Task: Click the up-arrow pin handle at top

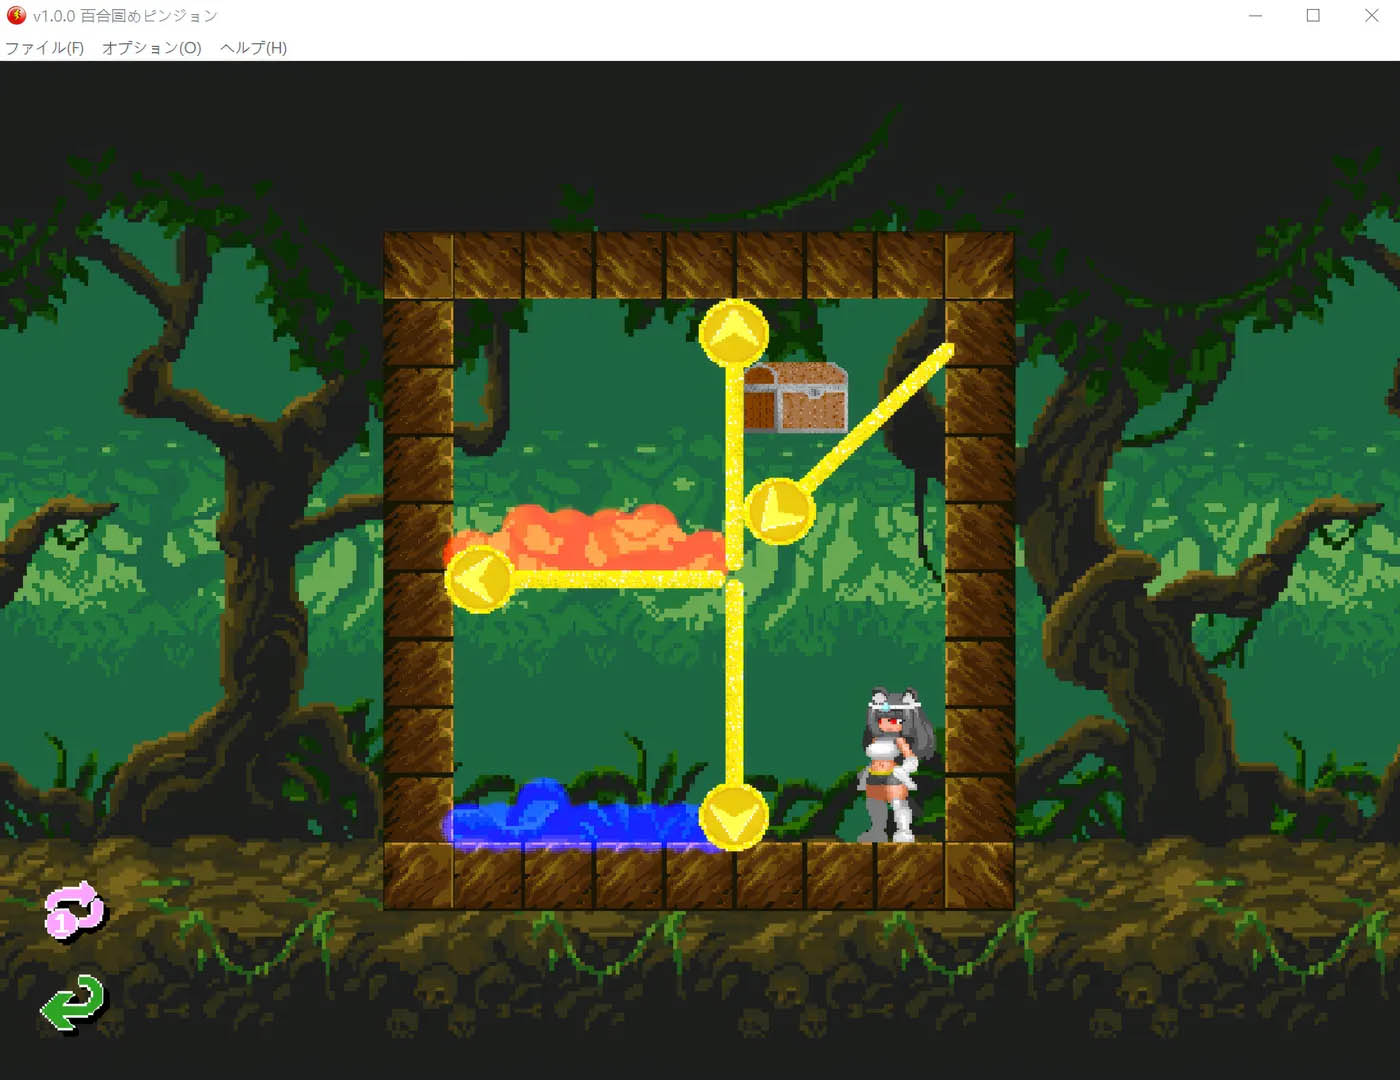Action: (x=734, y=333)
